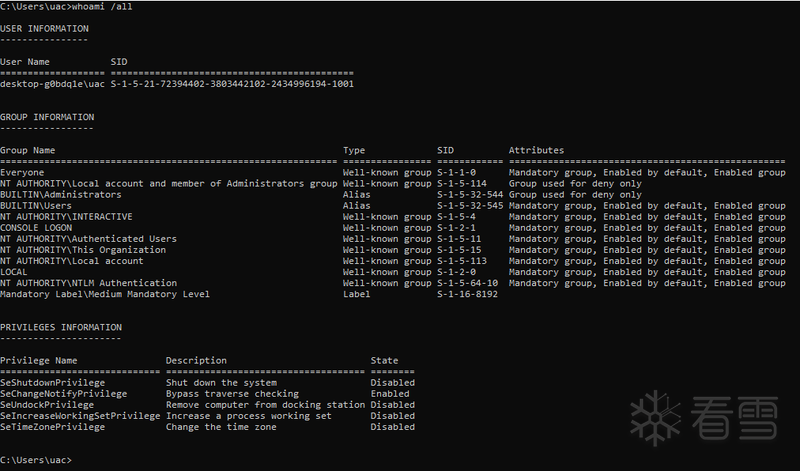Viewport: 800px width, 471px height.
Task: Click 'Increase a process working set' description
Action: (248, 416)
